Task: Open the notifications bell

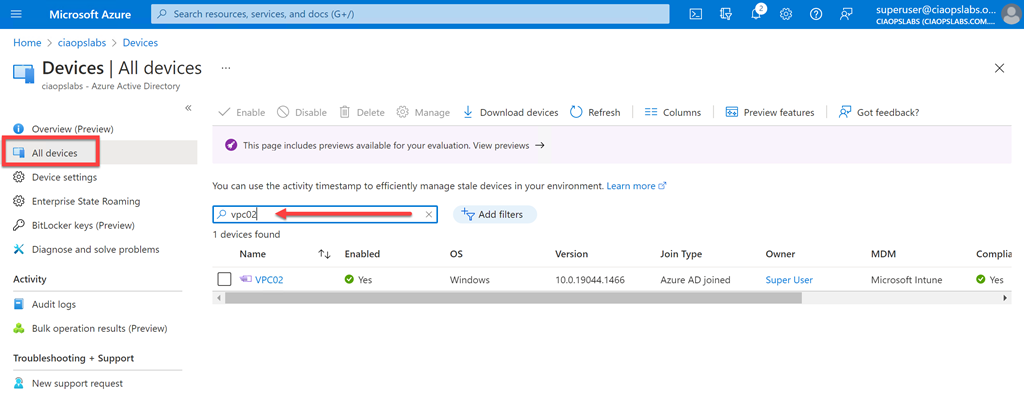Action: pyautogui.click(x=756, y=14)
